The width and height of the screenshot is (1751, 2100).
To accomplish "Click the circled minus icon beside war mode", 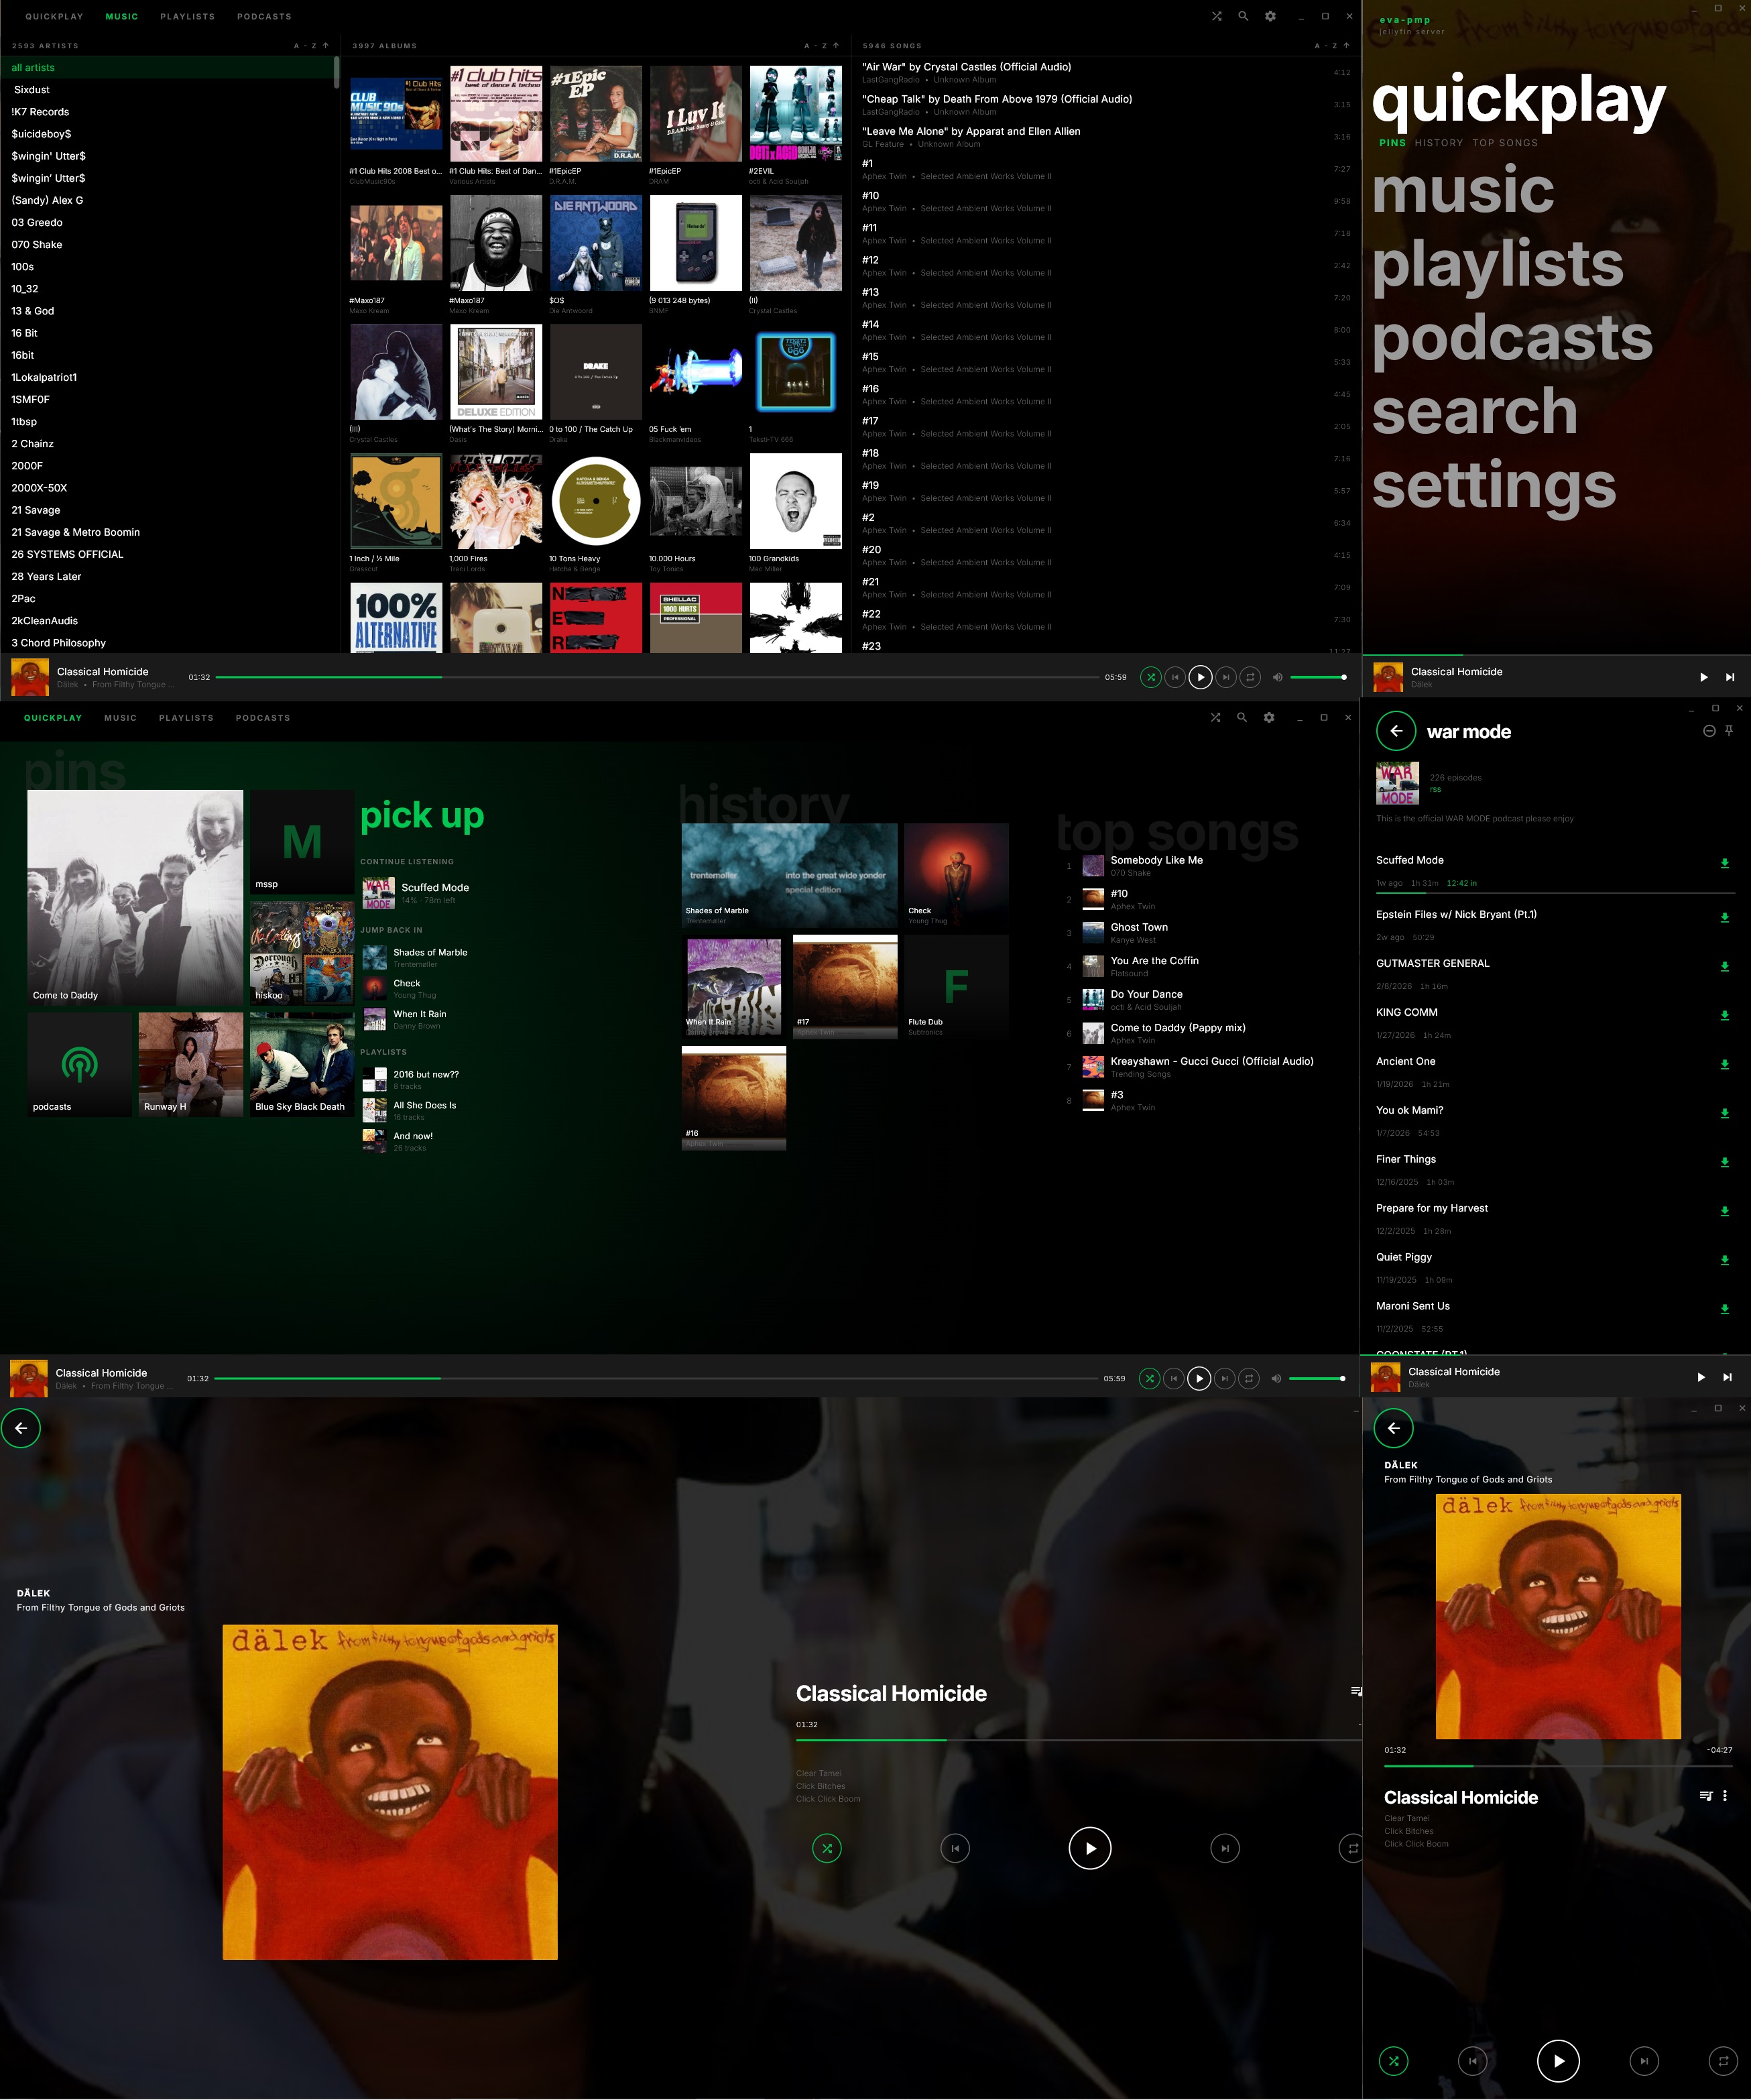I will [x=1709, y=731].
